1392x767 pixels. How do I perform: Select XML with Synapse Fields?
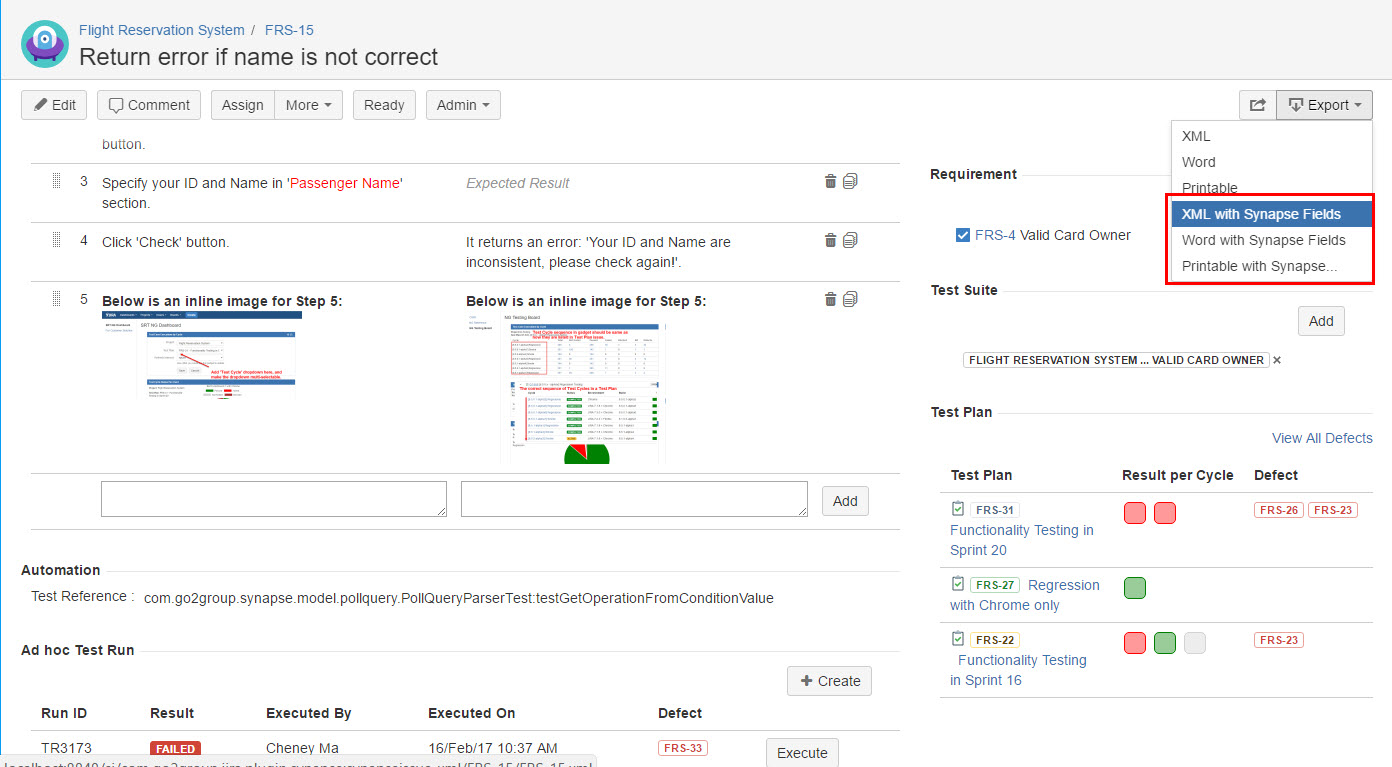(1271, 214)
